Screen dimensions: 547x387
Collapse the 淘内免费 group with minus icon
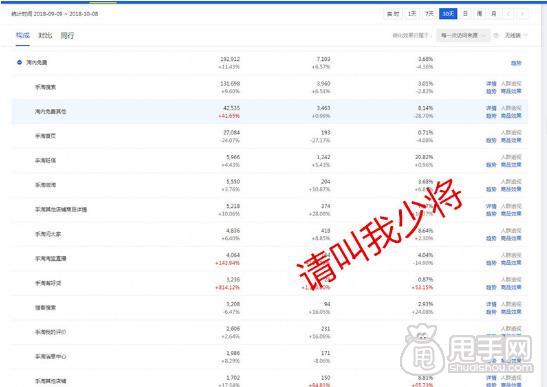pos(20,62)
